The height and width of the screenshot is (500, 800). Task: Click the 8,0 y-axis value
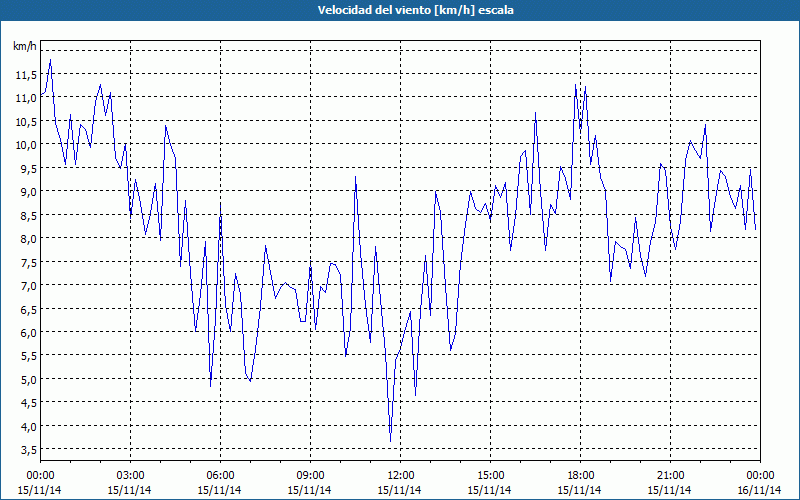pos(29,239)
